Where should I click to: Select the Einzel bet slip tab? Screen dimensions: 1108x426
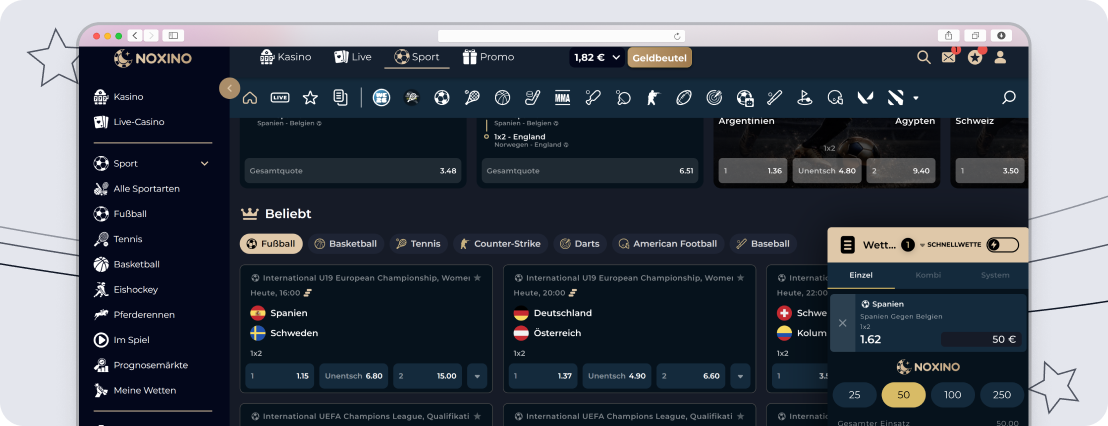[x=861, y=275]
